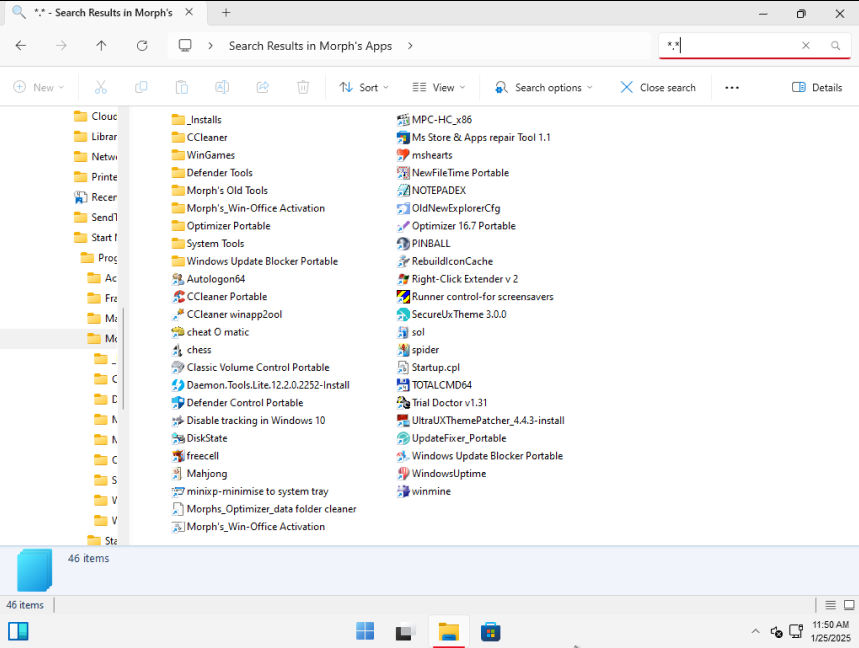Expand the chevron after Search Results breadcrumb

[410, 46]
